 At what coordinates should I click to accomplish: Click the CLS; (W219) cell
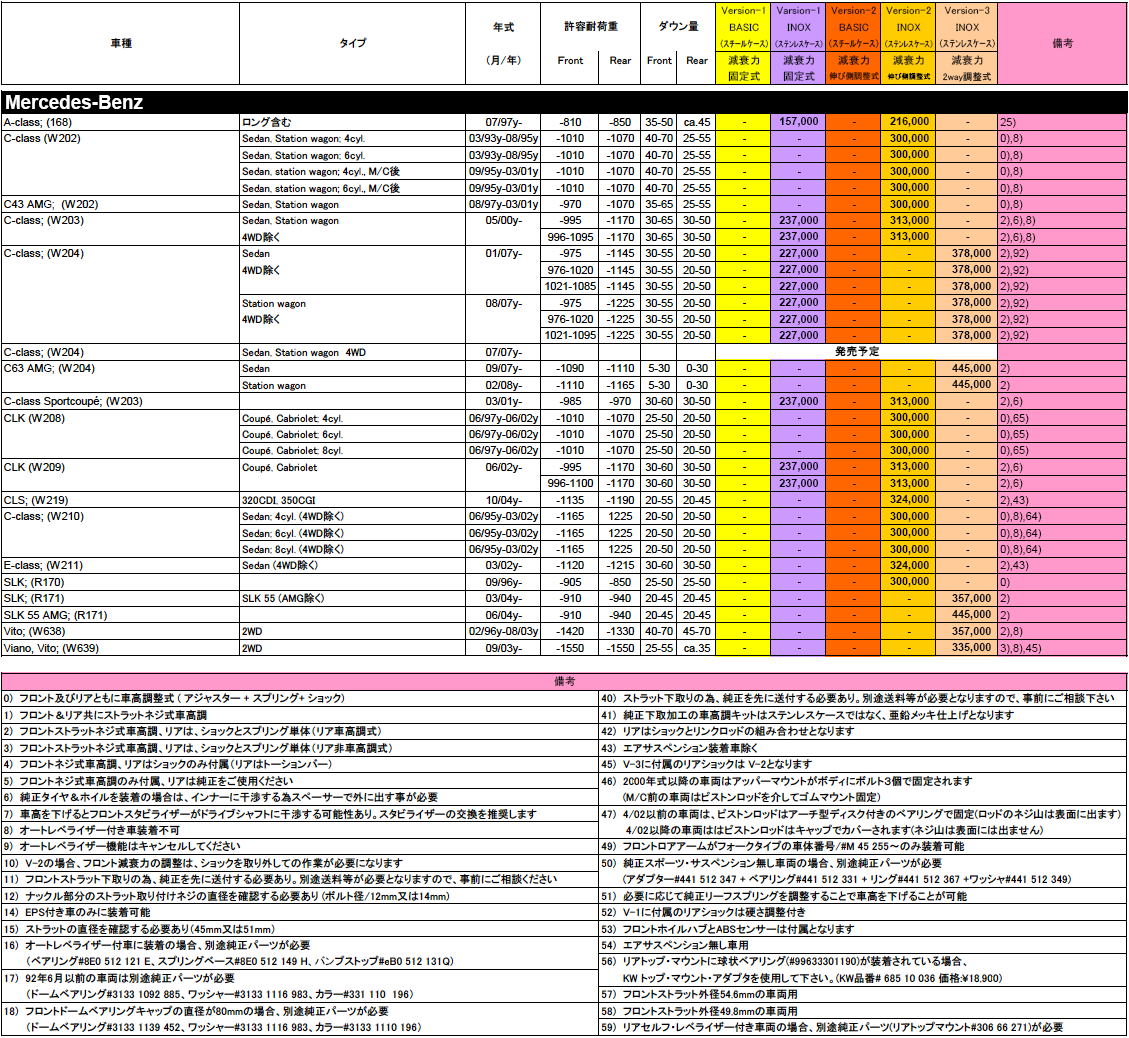click(120, 500)
